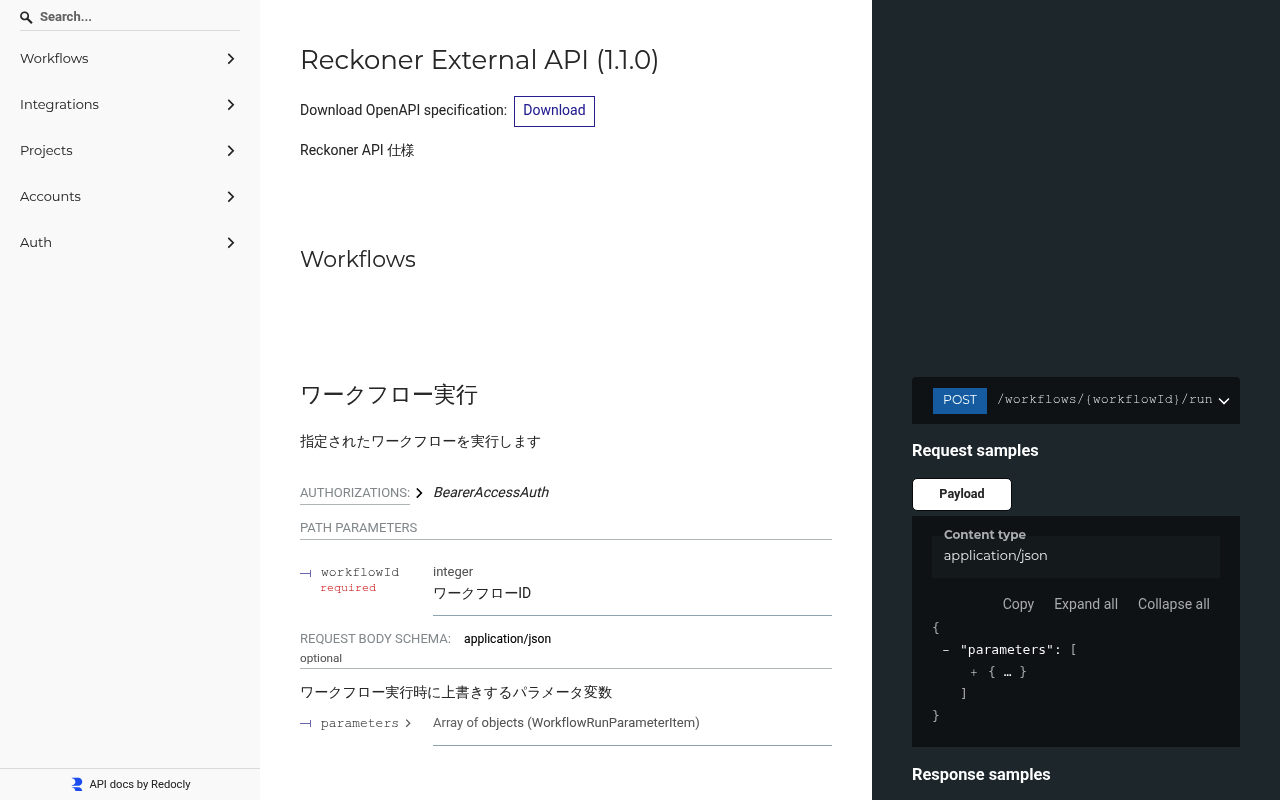1280x800 pixels.
Task: Open the Content type application/json selector
Action: point(1076,556)
